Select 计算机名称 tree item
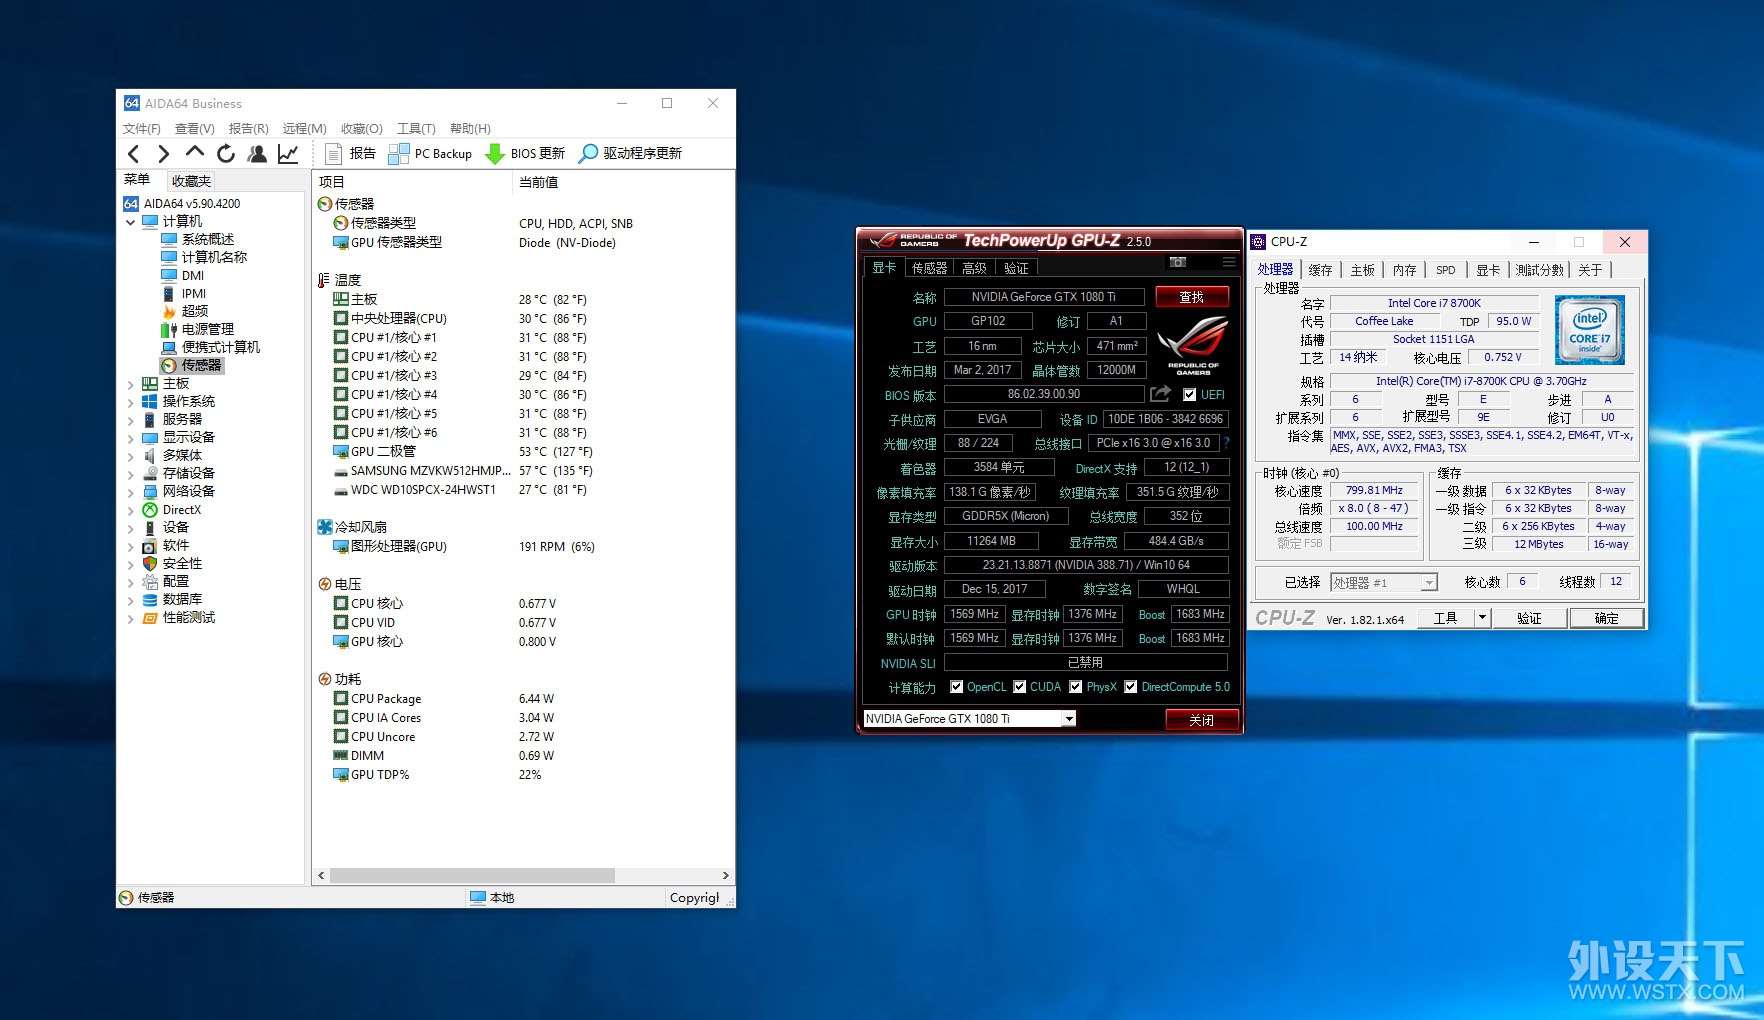The image size is (1764, 1020). click(x=204, y=257)
